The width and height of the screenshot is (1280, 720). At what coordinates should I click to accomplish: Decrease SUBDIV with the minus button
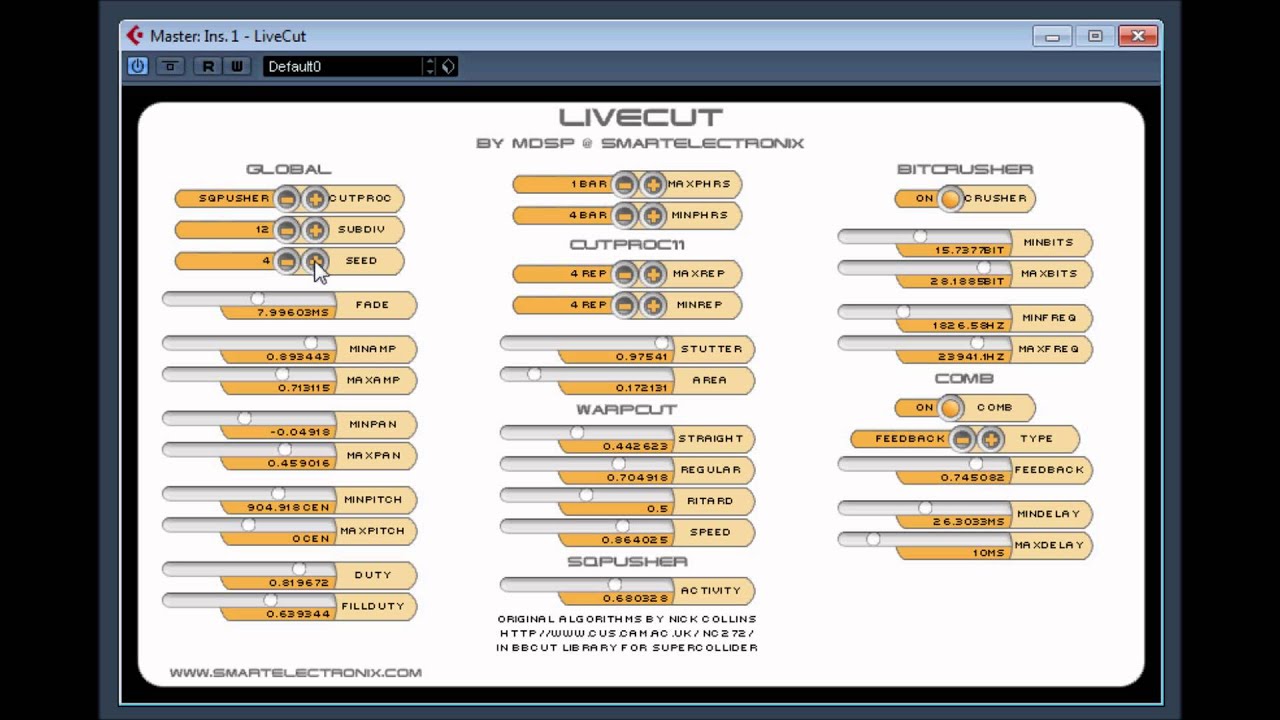click(287, 229)
